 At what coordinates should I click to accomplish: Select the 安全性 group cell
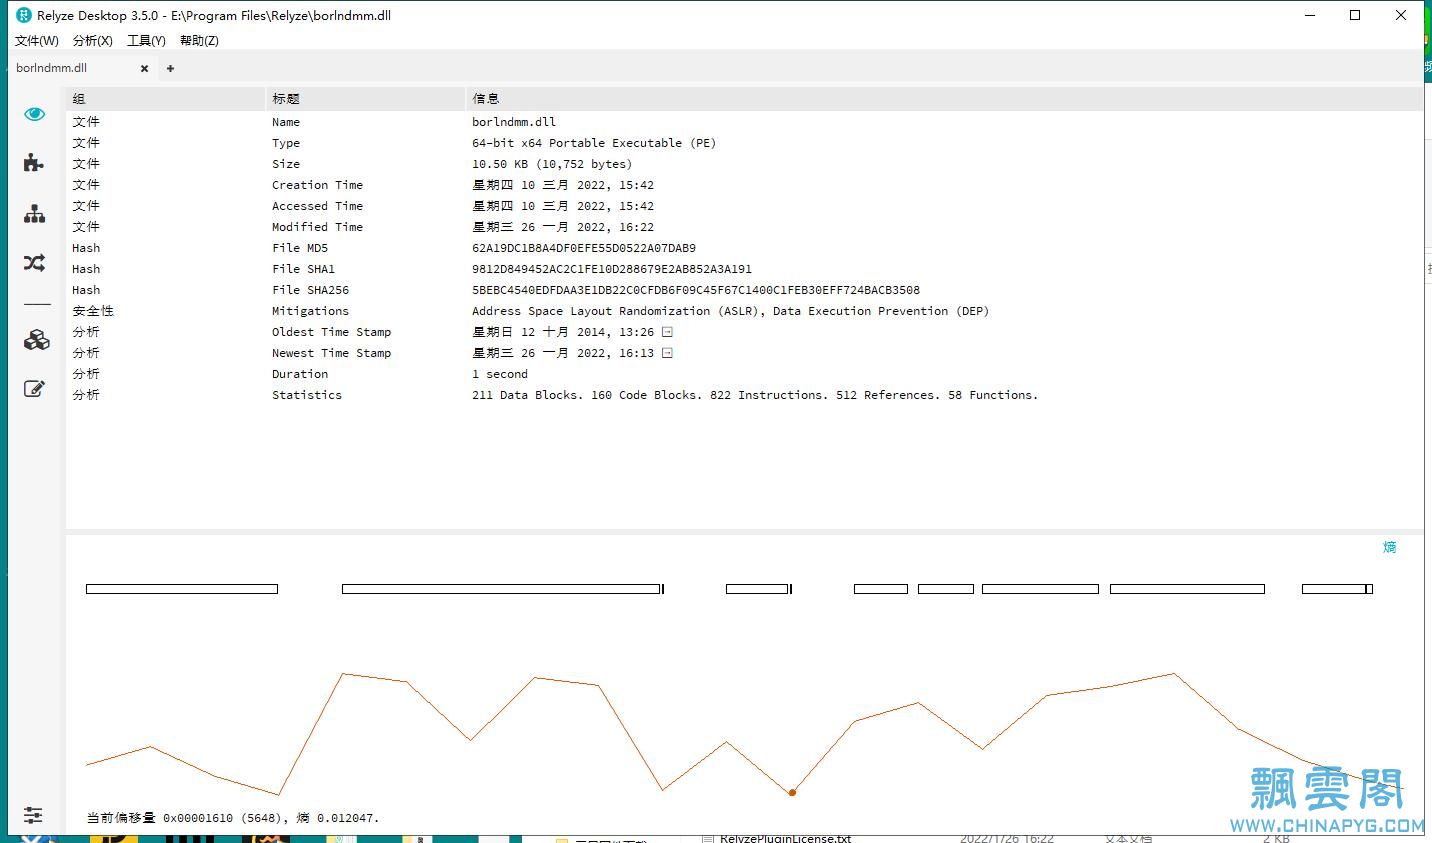[93, 311]
